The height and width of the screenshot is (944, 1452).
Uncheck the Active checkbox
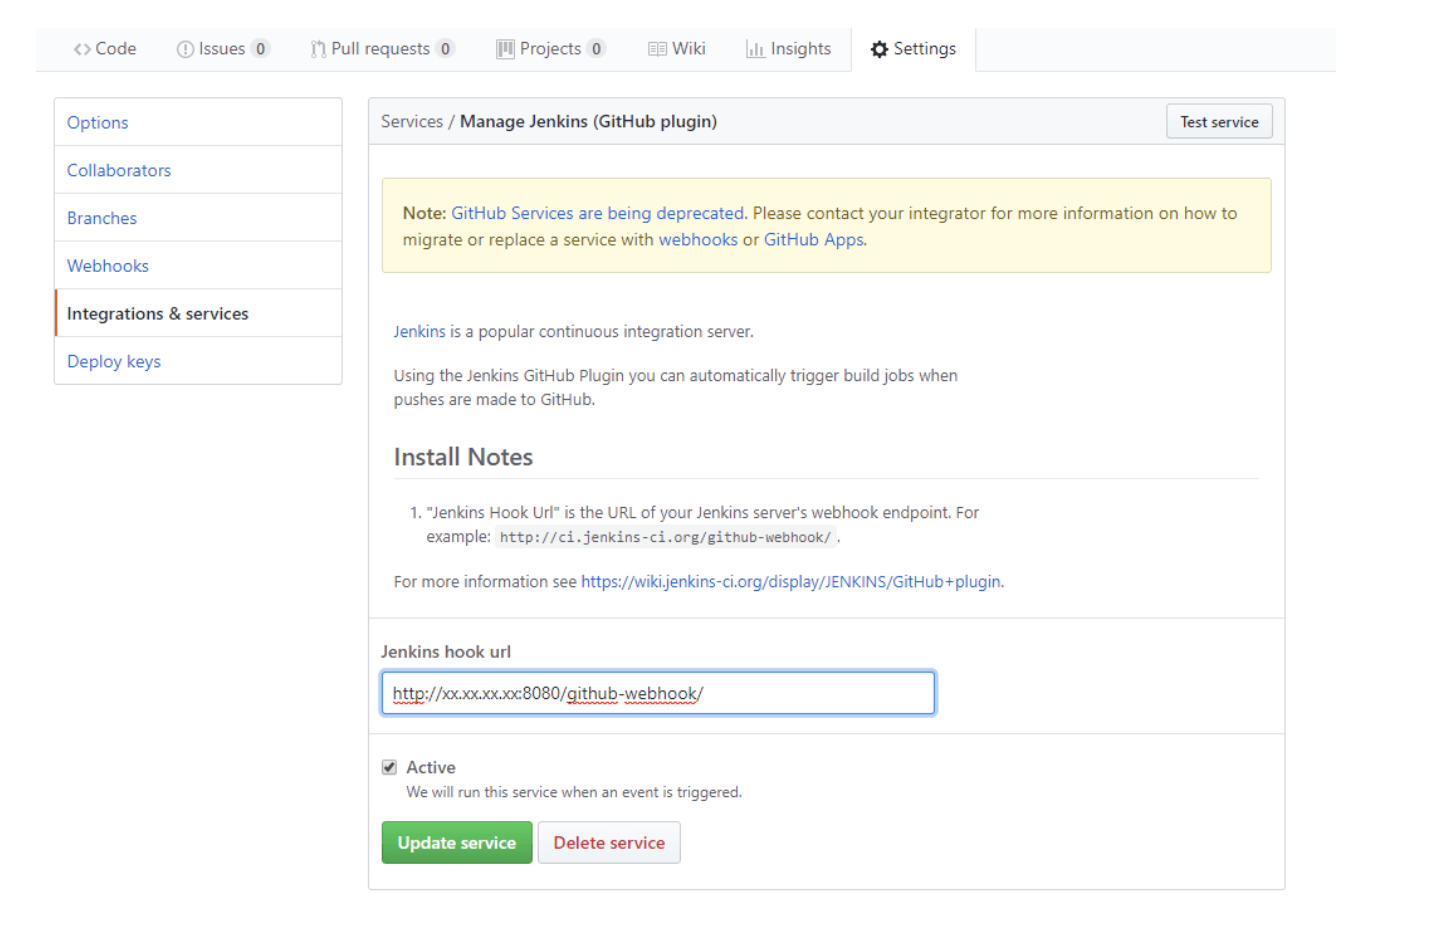pos(389,767)
